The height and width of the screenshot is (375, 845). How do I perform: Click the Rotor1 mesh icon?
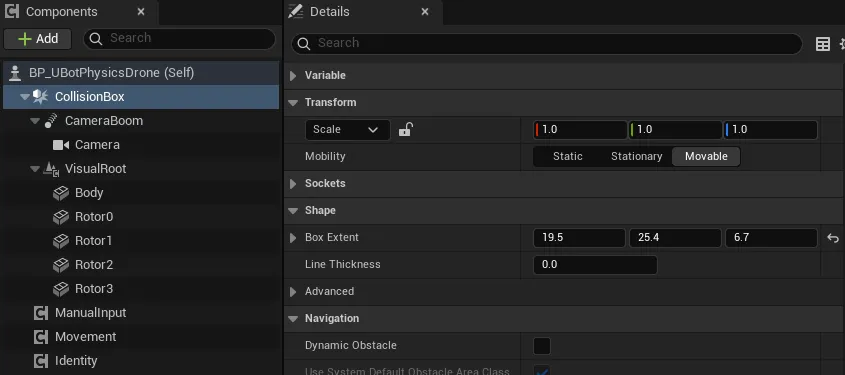click(x=61, y=241)
